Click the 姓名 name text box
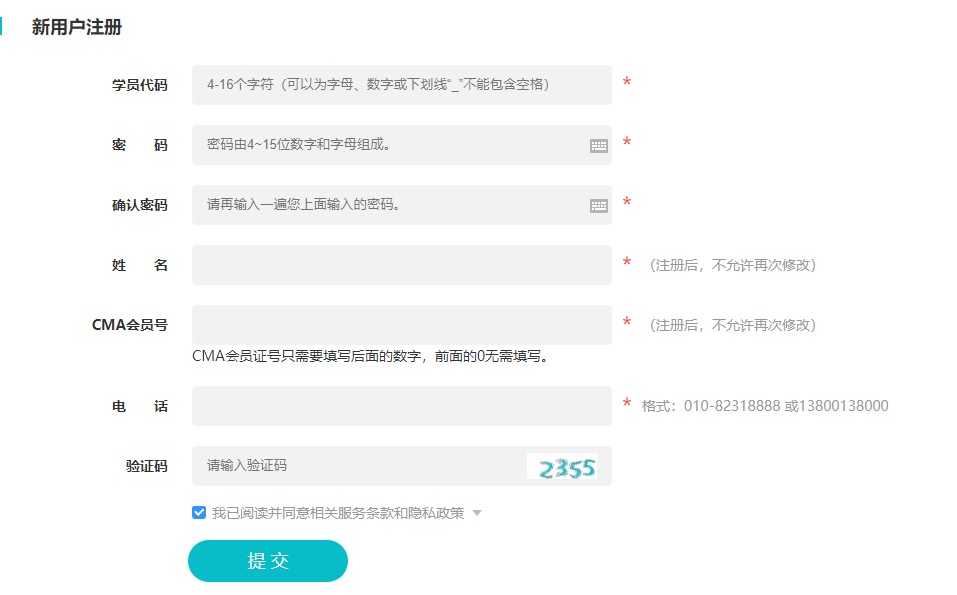Viewport: 957px width, 595px height. pos(400,265)
